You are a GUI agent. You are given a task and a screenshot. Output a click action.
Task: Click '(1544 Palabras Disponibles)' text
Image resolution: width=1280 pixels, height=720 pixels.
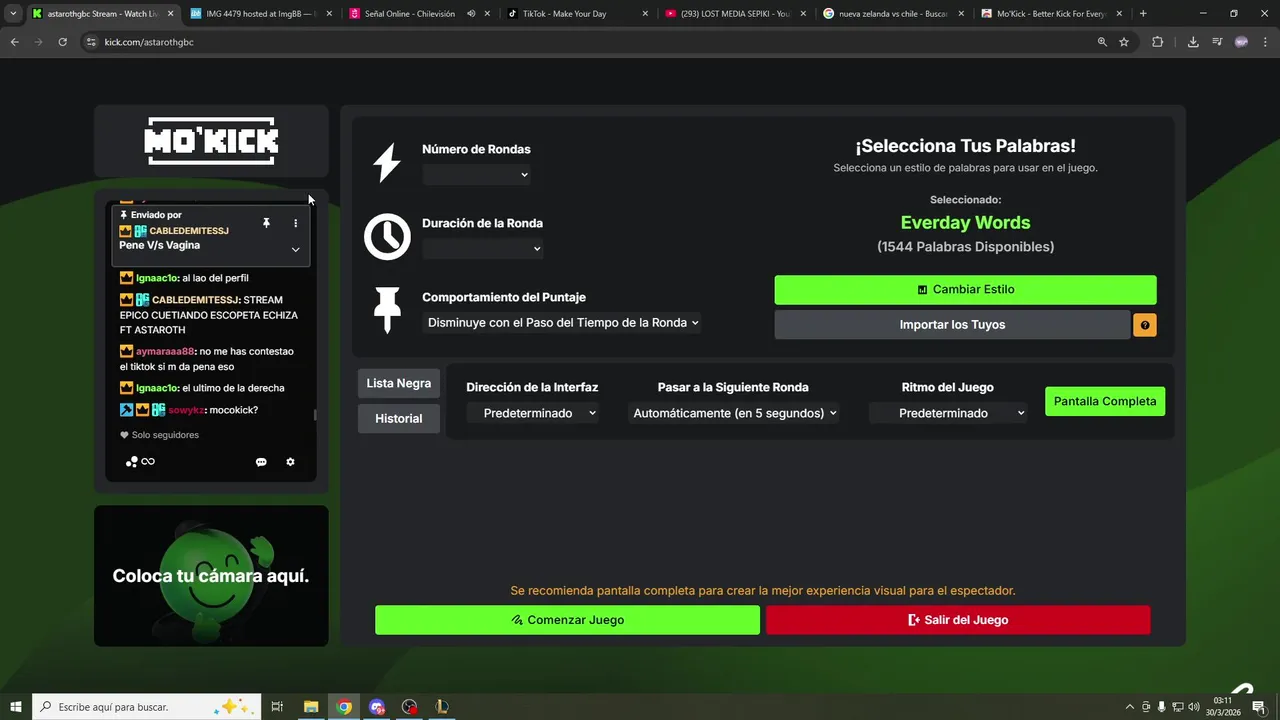(965, 247)
